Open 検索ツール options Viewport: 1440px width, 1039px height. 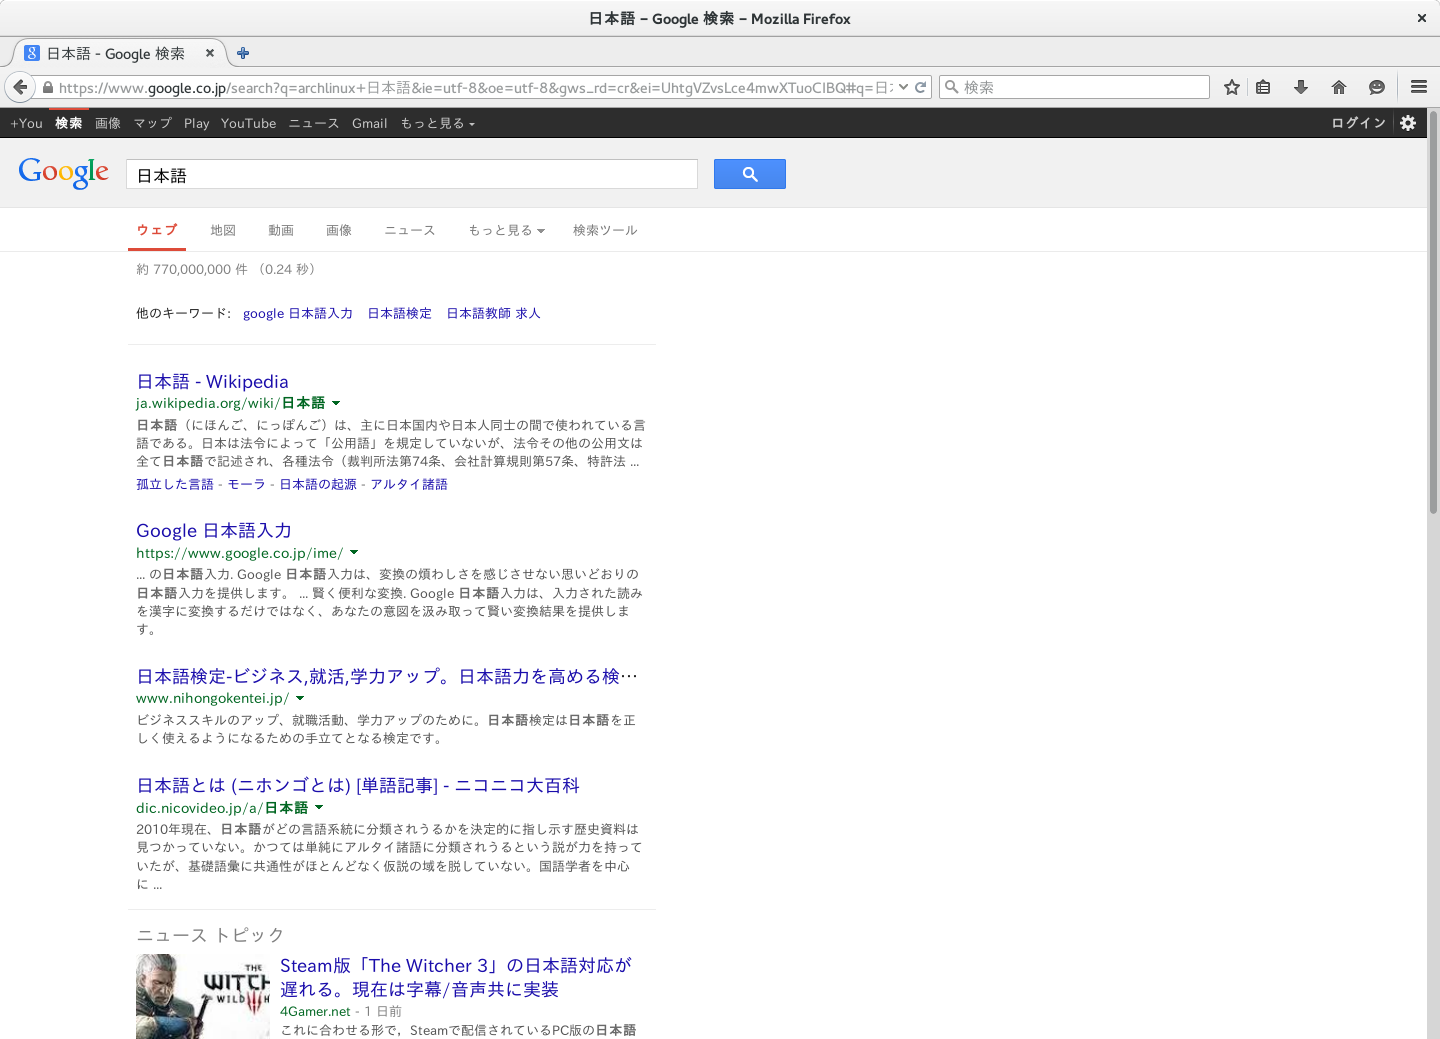click(605, 230)
